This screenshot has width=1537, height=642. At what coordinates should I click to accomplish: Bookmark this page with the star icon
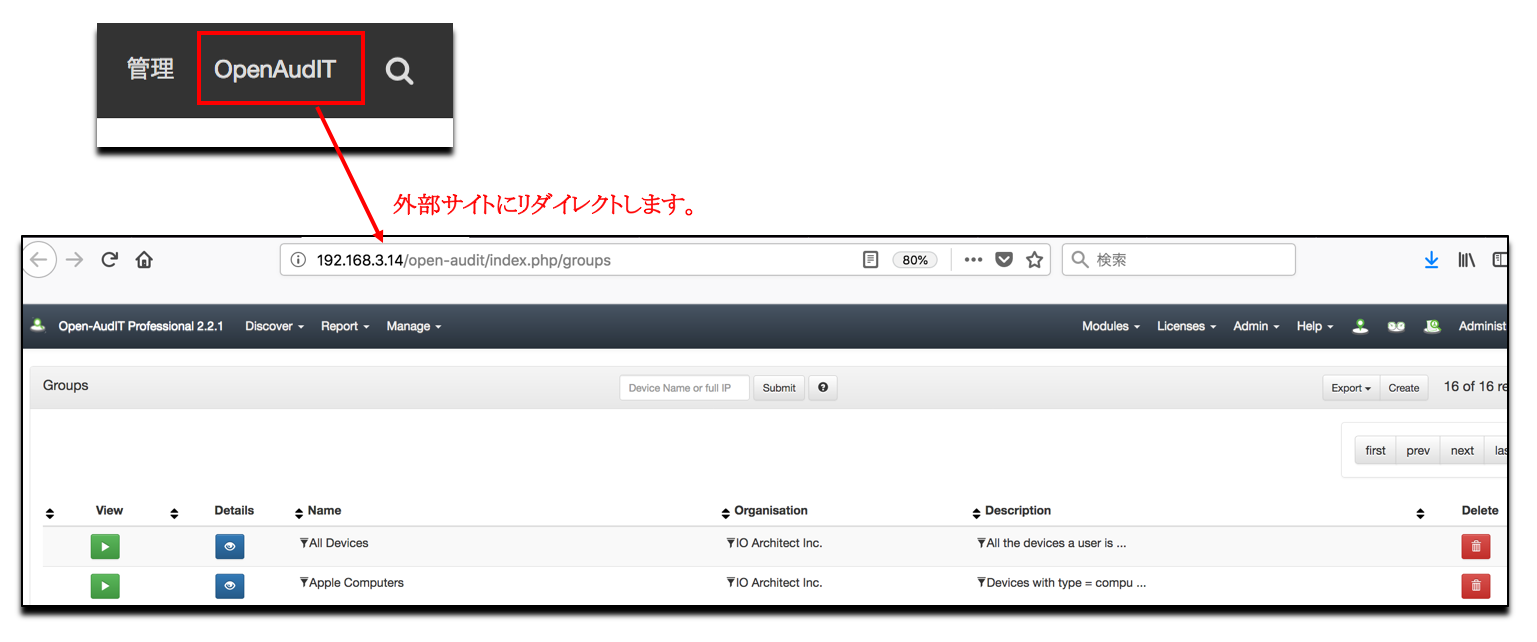pyautogui.click(x=1034, y=260)
